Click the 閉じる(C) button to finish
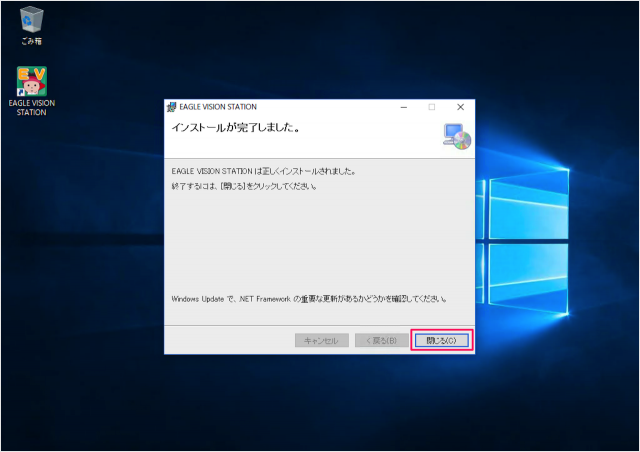The image size is (640, 452). click(441, 340)
